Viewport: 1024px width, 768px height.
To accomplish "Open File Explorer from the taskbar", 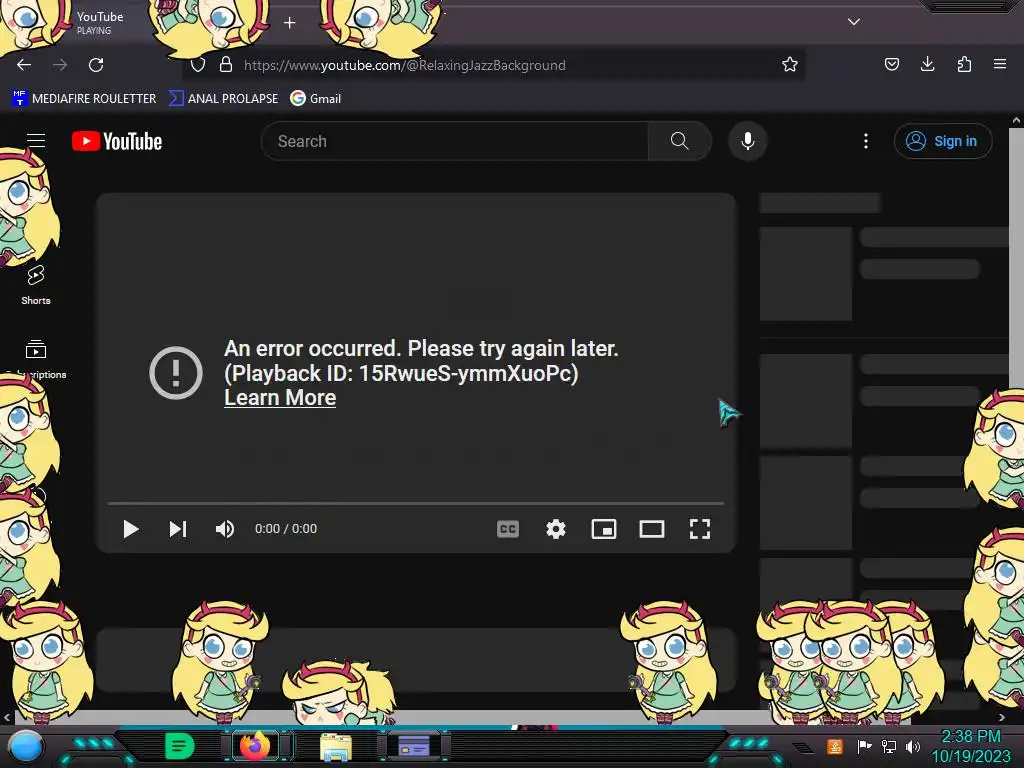I will [x=336, y=747].
